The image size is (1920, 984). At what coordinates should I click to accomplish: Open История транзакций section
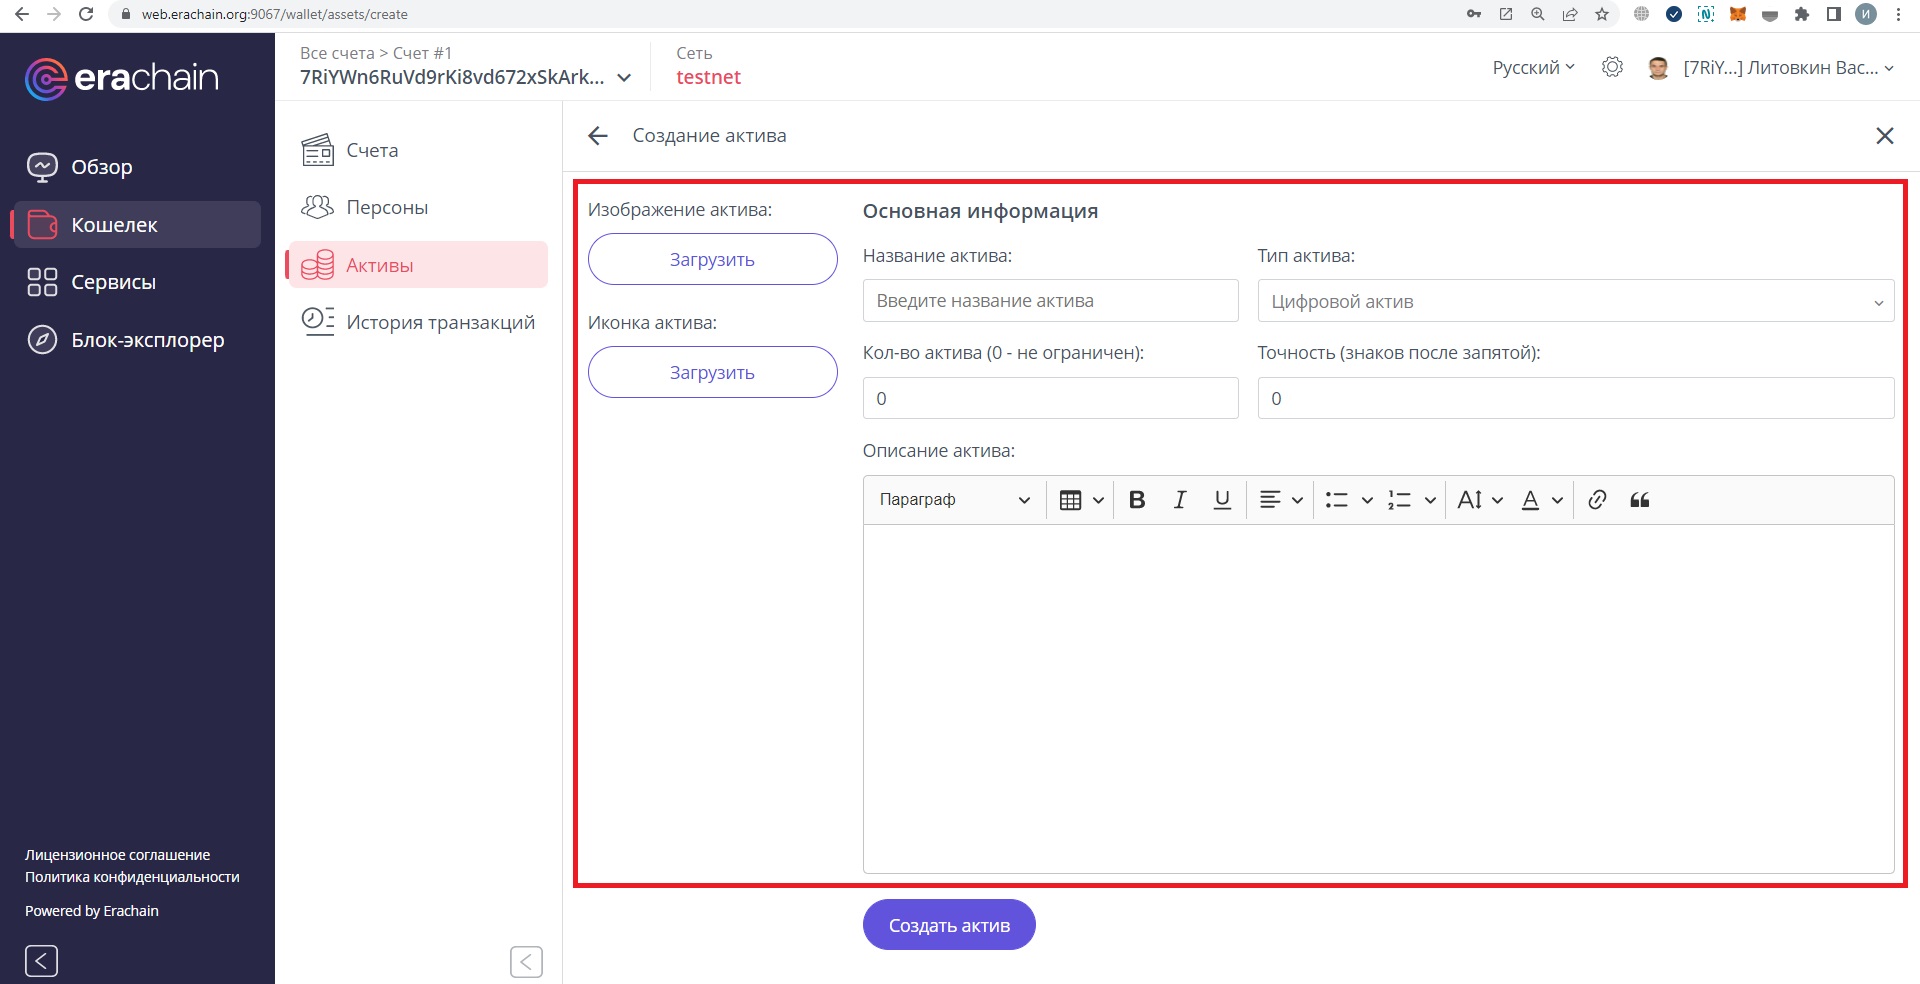click(x=440, y=323)
